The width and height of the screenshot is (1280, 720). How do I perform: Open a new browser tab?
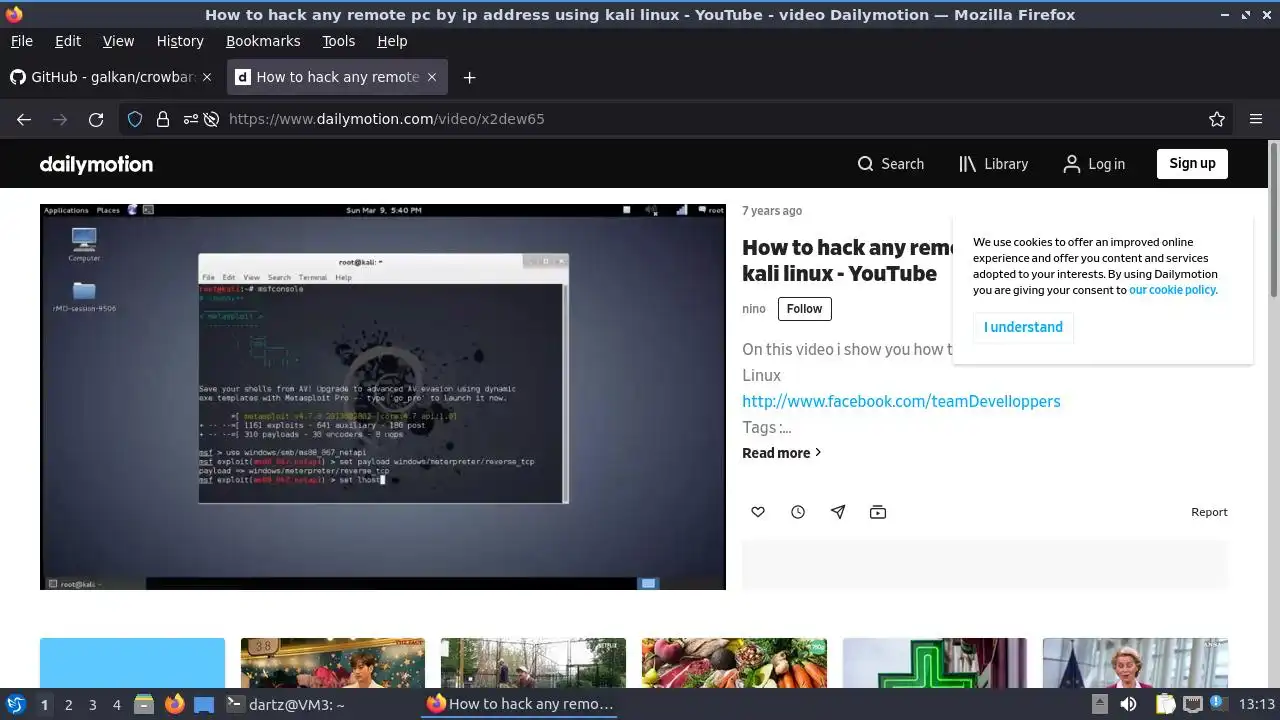click(x=469, y=77)
